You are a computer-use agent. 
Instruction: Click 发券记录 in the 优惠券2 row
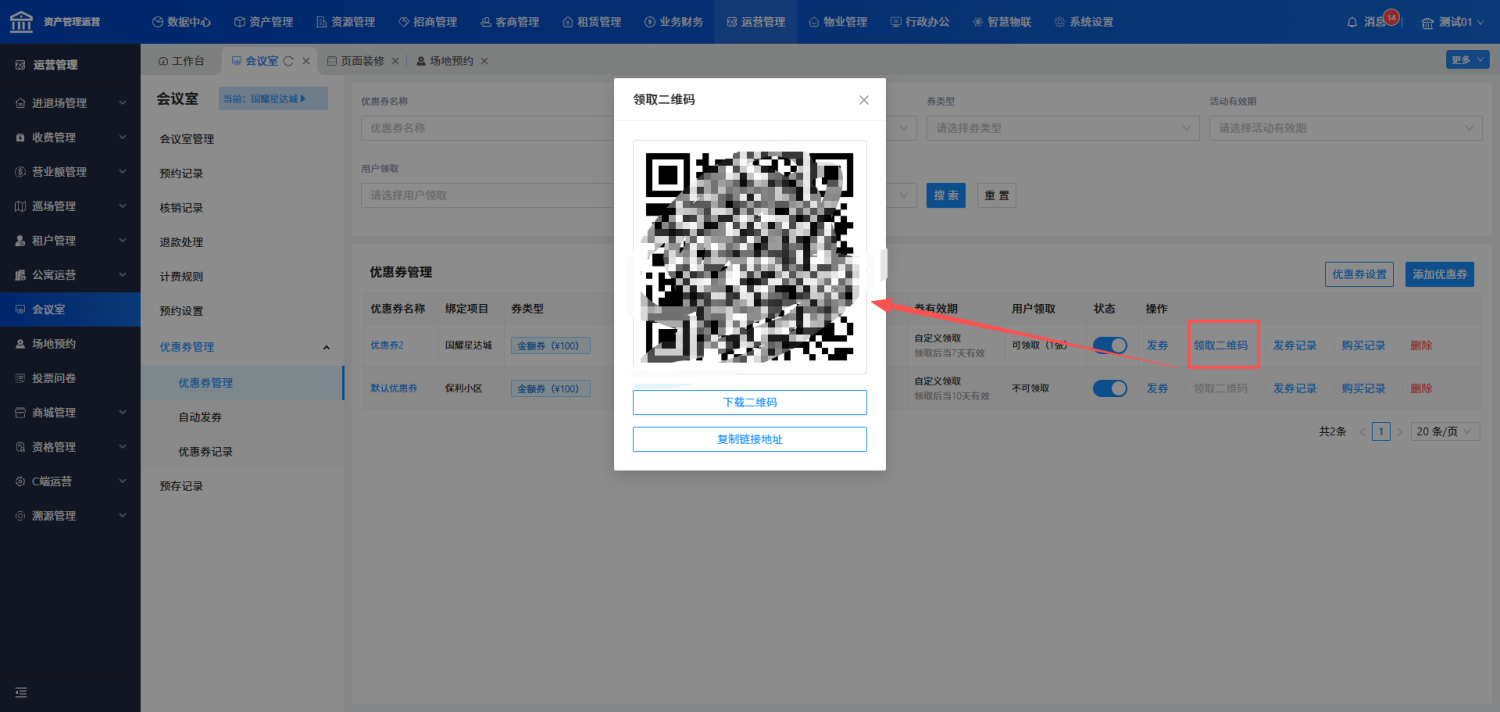(x=1295, y=345)
